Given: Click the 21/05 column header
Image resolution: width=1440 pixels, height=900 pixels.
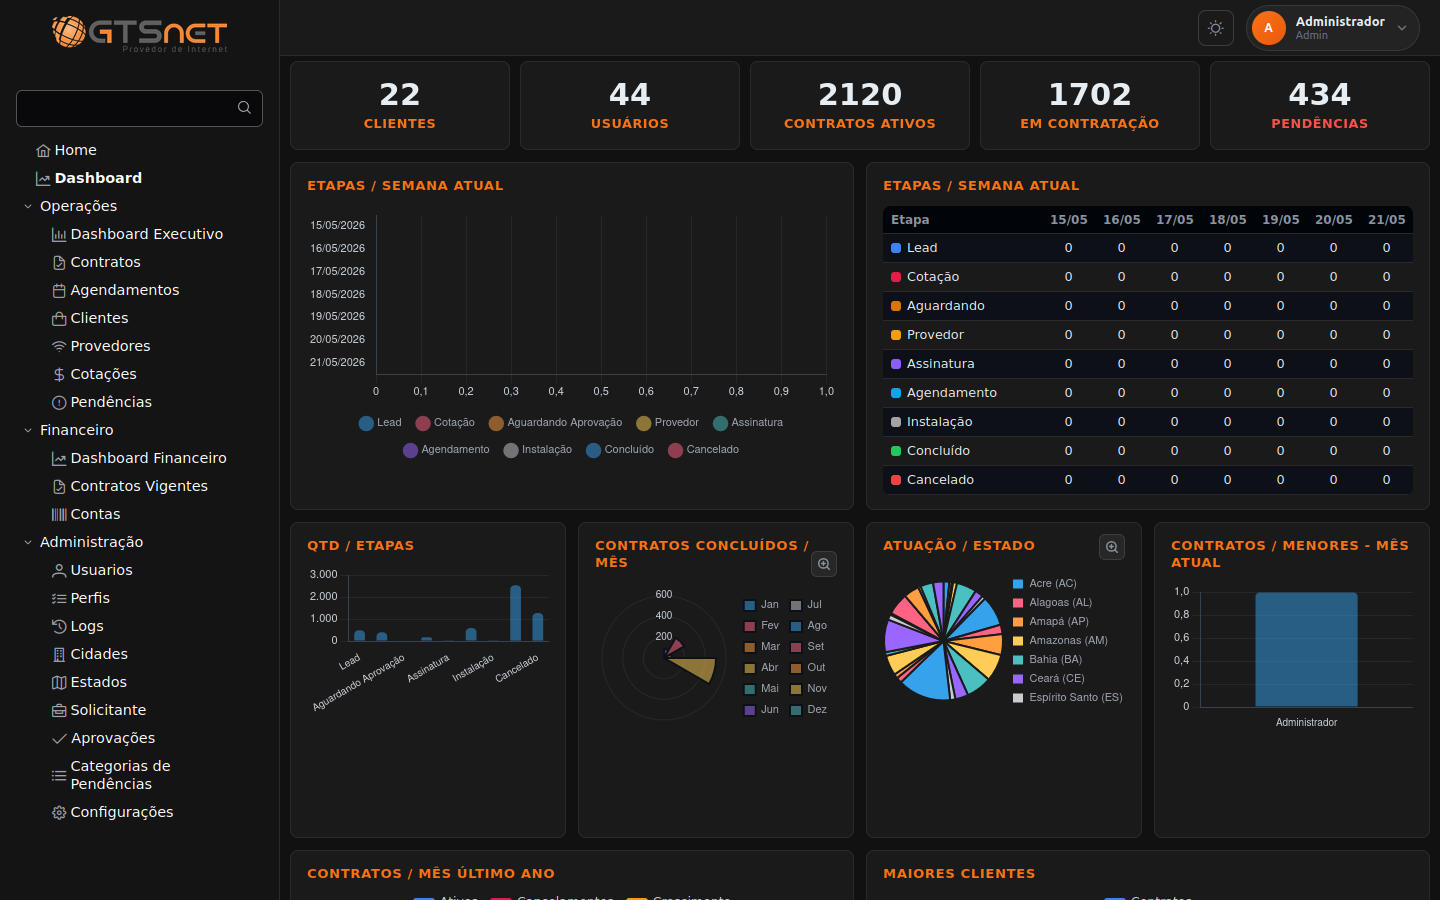Looking at the screenshot, I should point(1386,220).
